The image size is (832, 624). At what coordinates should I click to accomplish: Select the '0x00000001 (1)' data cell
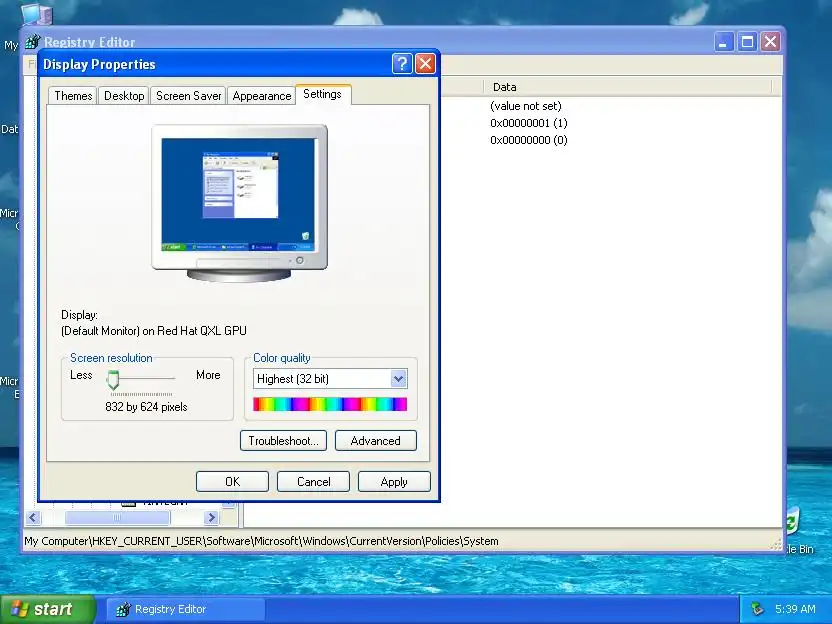pyautogui.click(x=529, y=123)
